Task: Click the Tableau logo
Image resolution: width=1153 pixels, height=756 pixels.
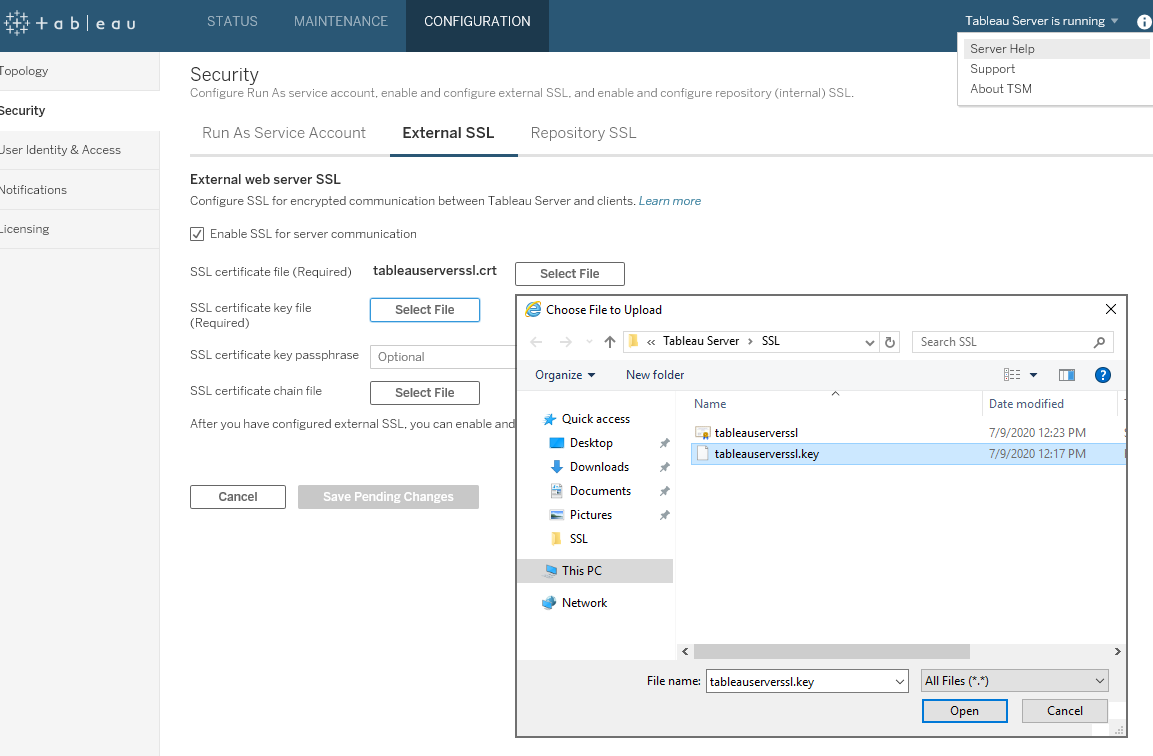Action: coord(70,23)
